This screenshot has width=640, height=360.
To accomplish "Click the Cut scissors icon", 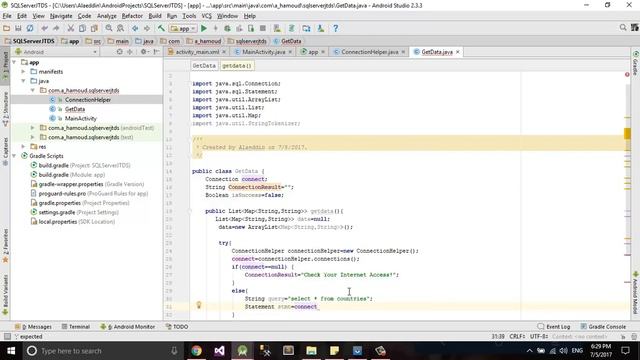I will [71, 28].
